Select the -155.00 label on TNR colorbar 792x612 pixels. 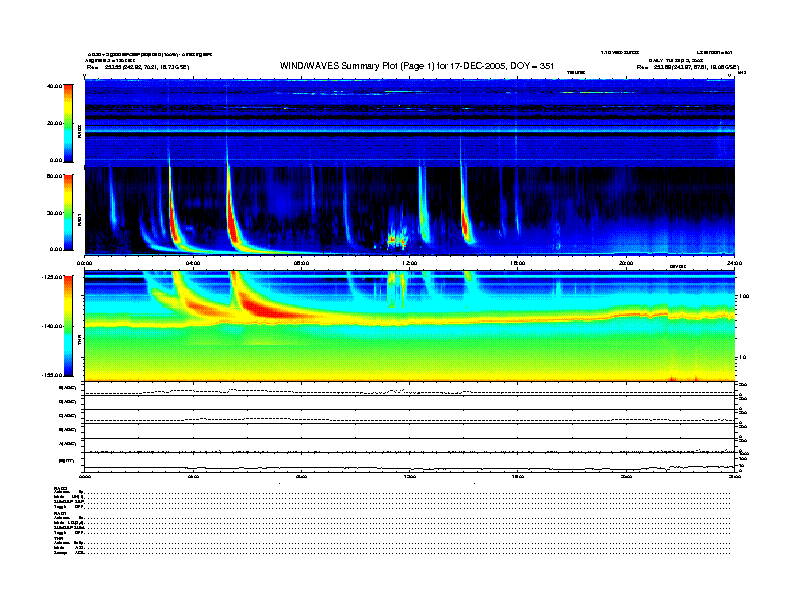click(x=53, y=375)
